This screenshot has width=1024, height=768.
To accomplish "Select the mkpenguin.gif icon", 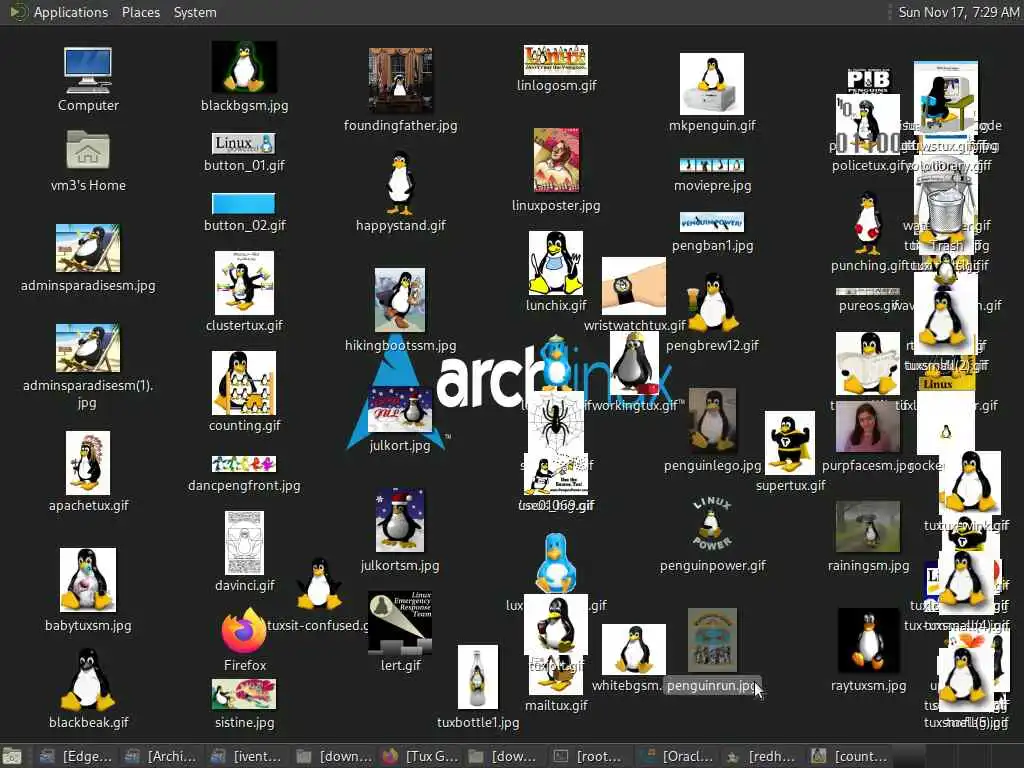I will click(x=712, y=84).
